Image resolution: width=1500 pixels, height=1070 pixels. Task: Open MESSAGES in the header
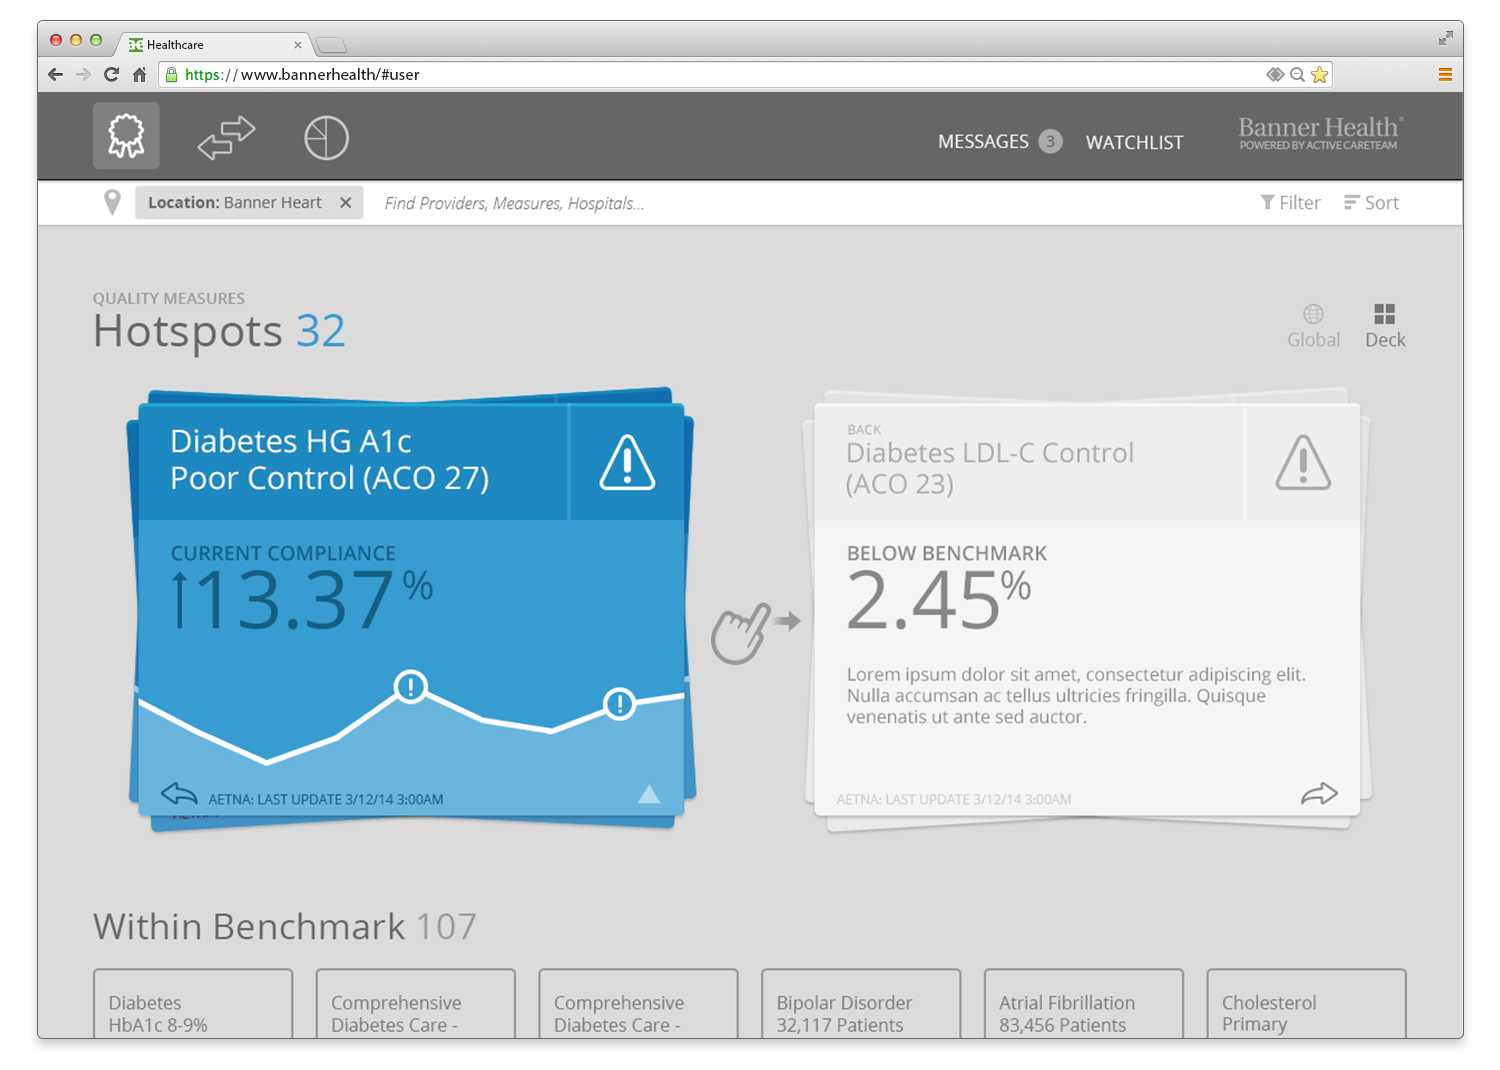point(983,142)
